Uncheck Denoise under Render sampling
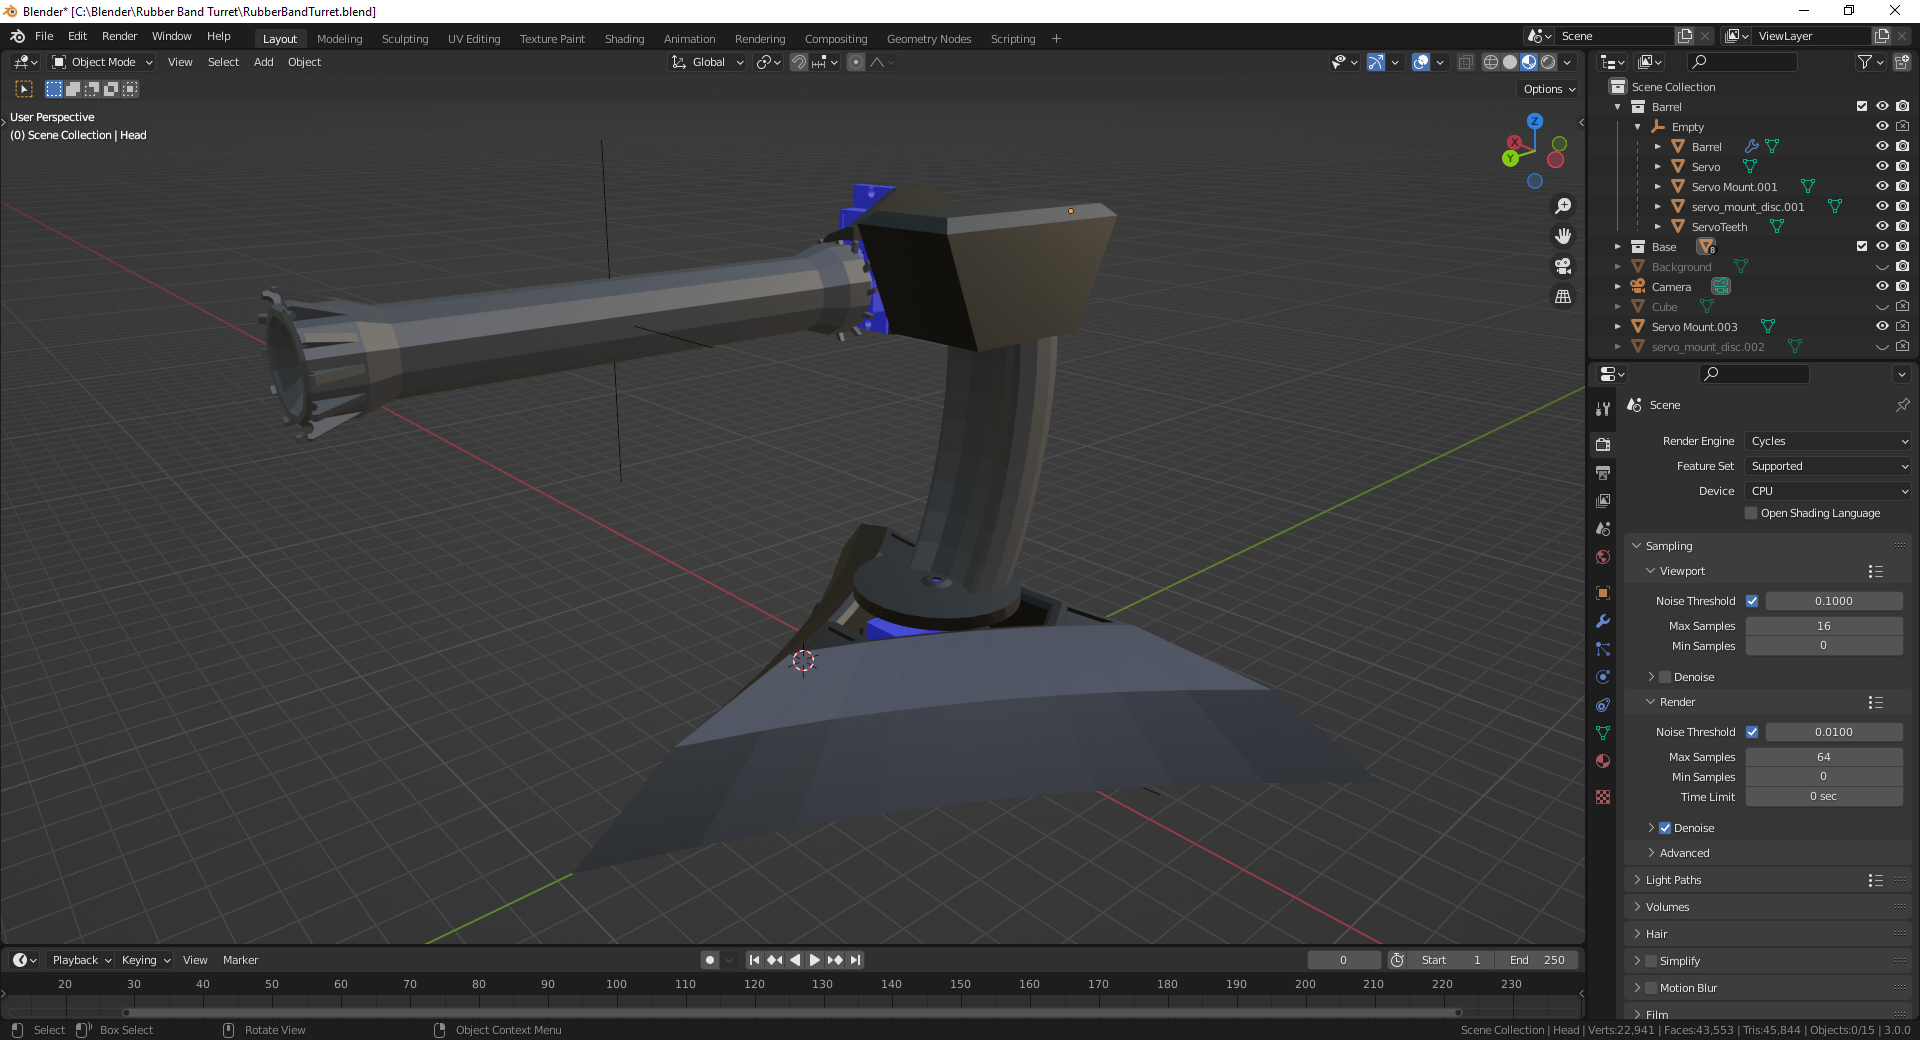 [x=1665, y=828]
